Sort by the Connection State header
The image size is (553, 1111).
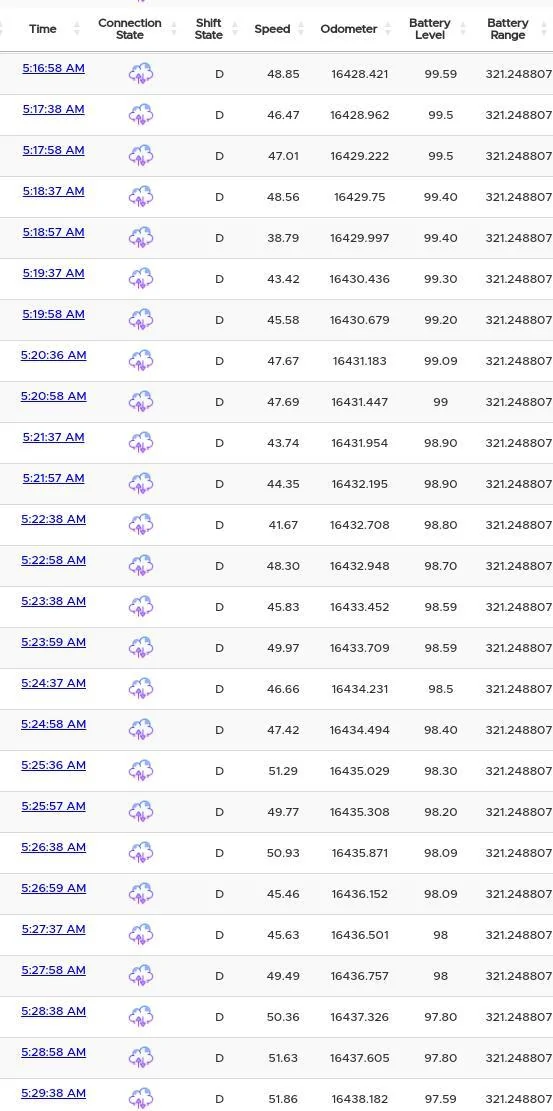130,29
